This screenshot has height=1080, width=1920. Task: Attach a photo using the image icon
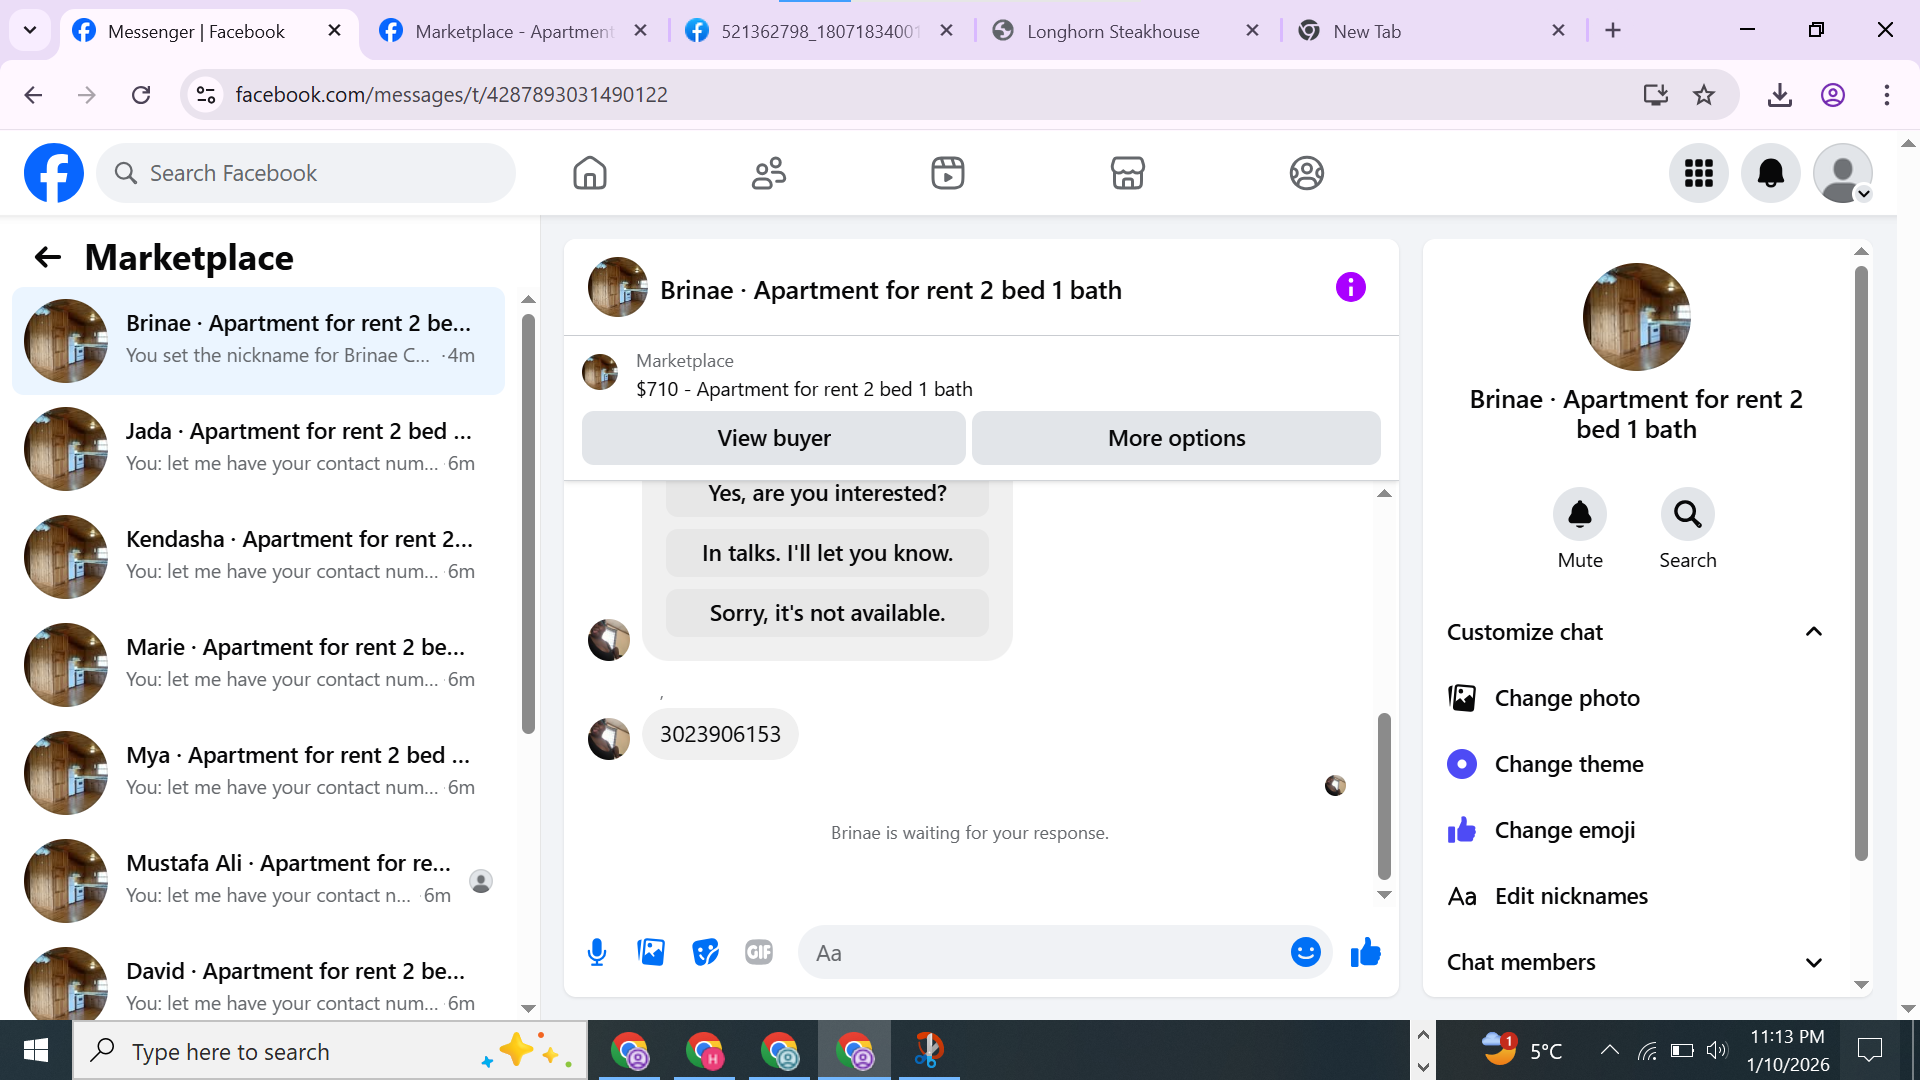[x=651, y=952]
